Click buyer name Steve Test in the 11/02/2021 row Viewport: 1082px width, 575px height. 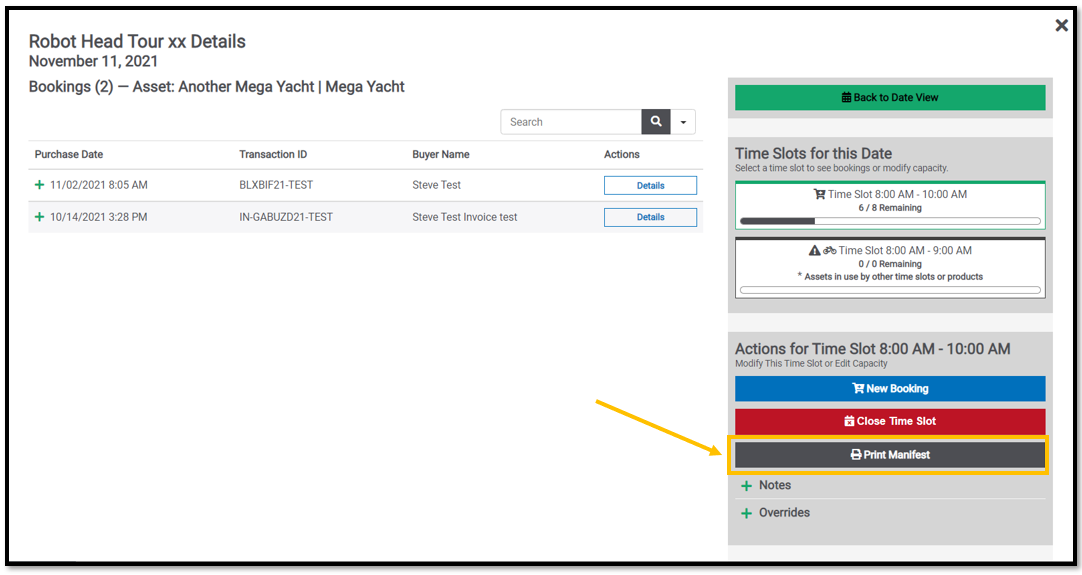(x=437, y=185)
